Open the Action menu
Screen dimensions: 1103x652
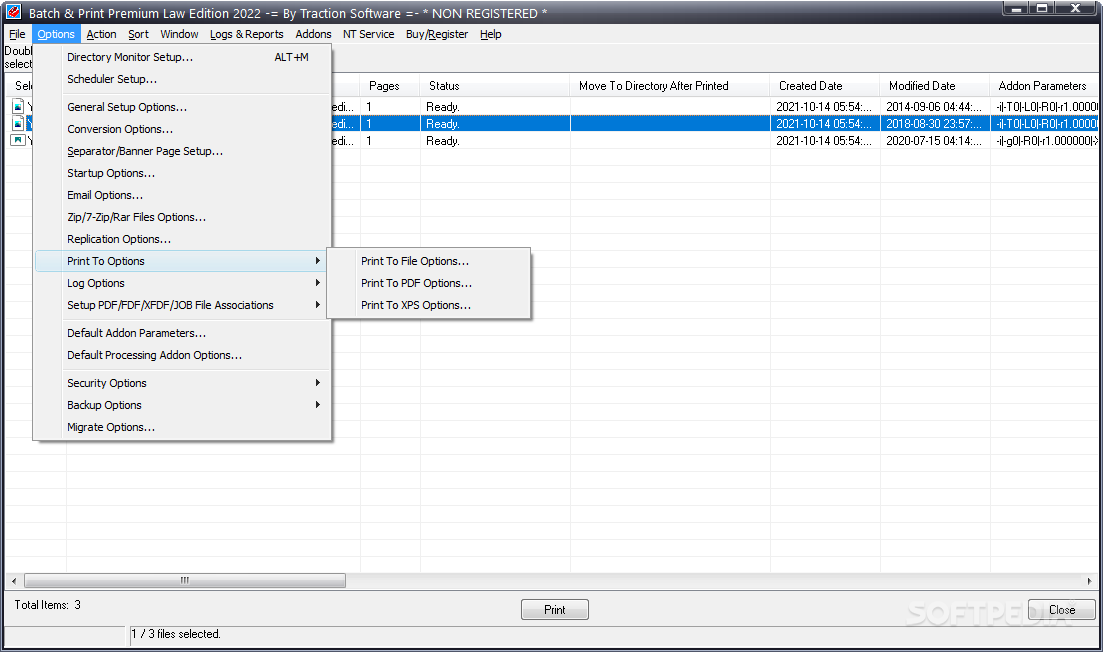[101, 34]
